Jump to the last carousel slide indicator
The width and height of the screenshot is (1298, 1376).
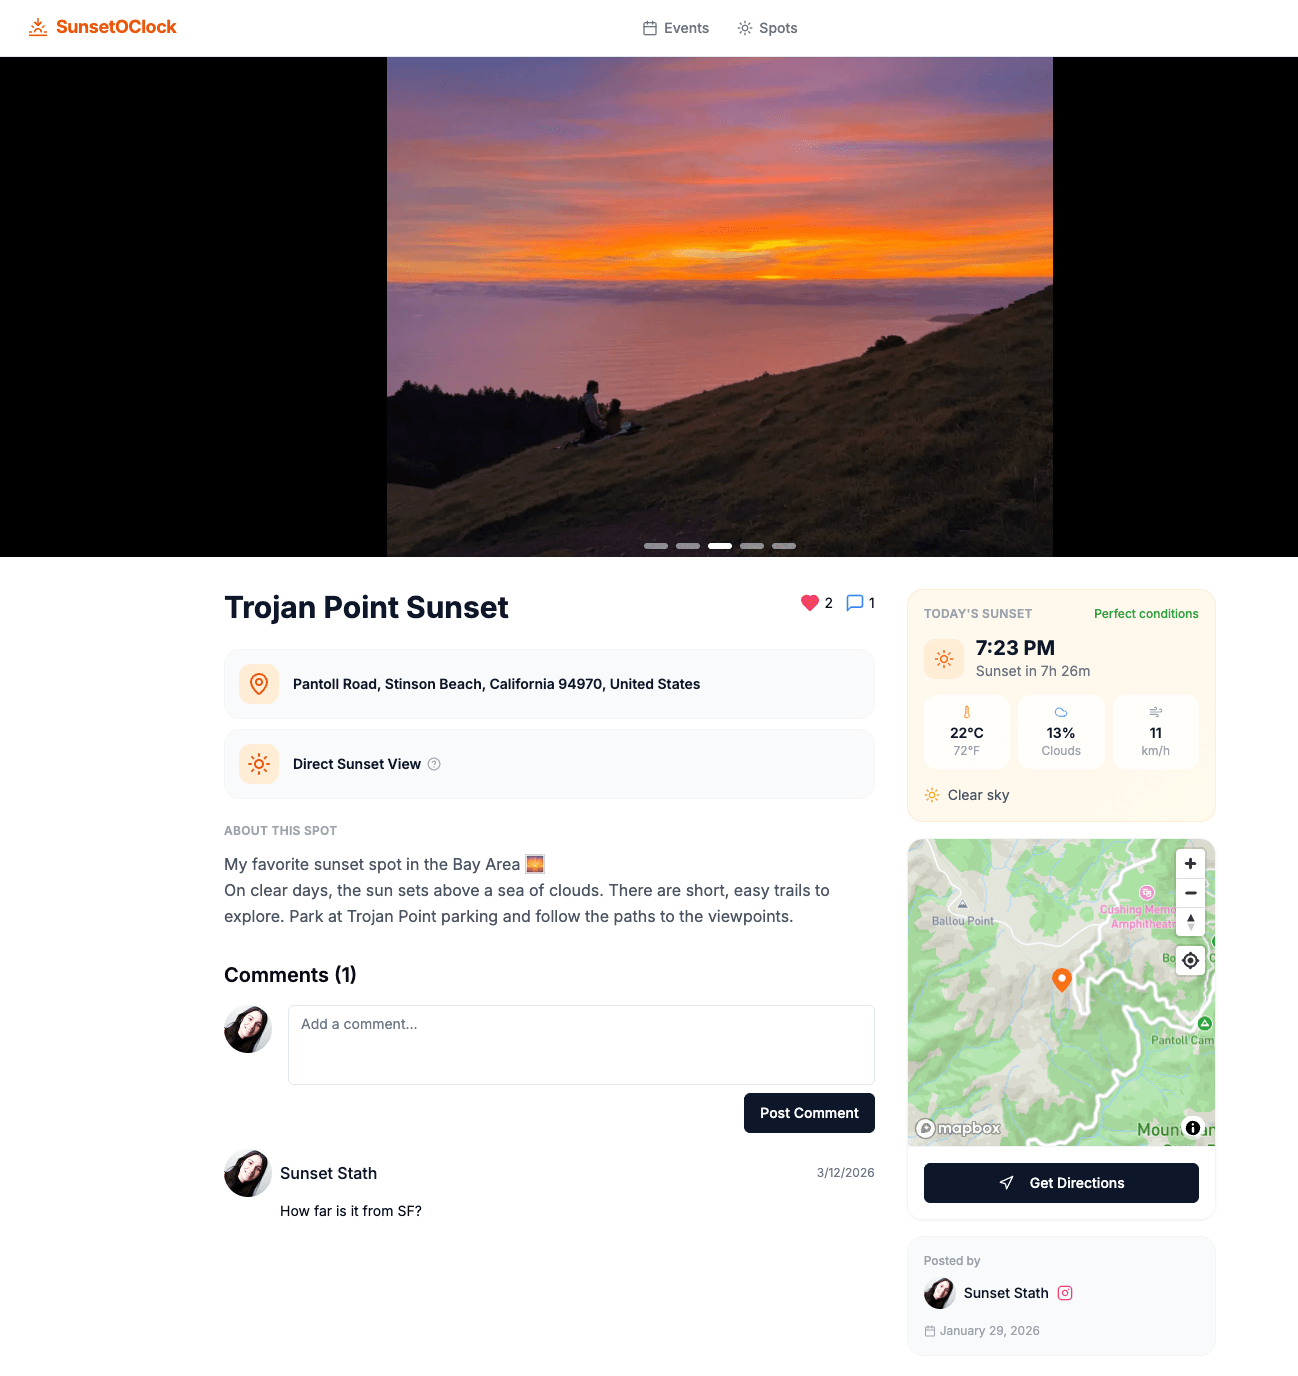[784, 546]
